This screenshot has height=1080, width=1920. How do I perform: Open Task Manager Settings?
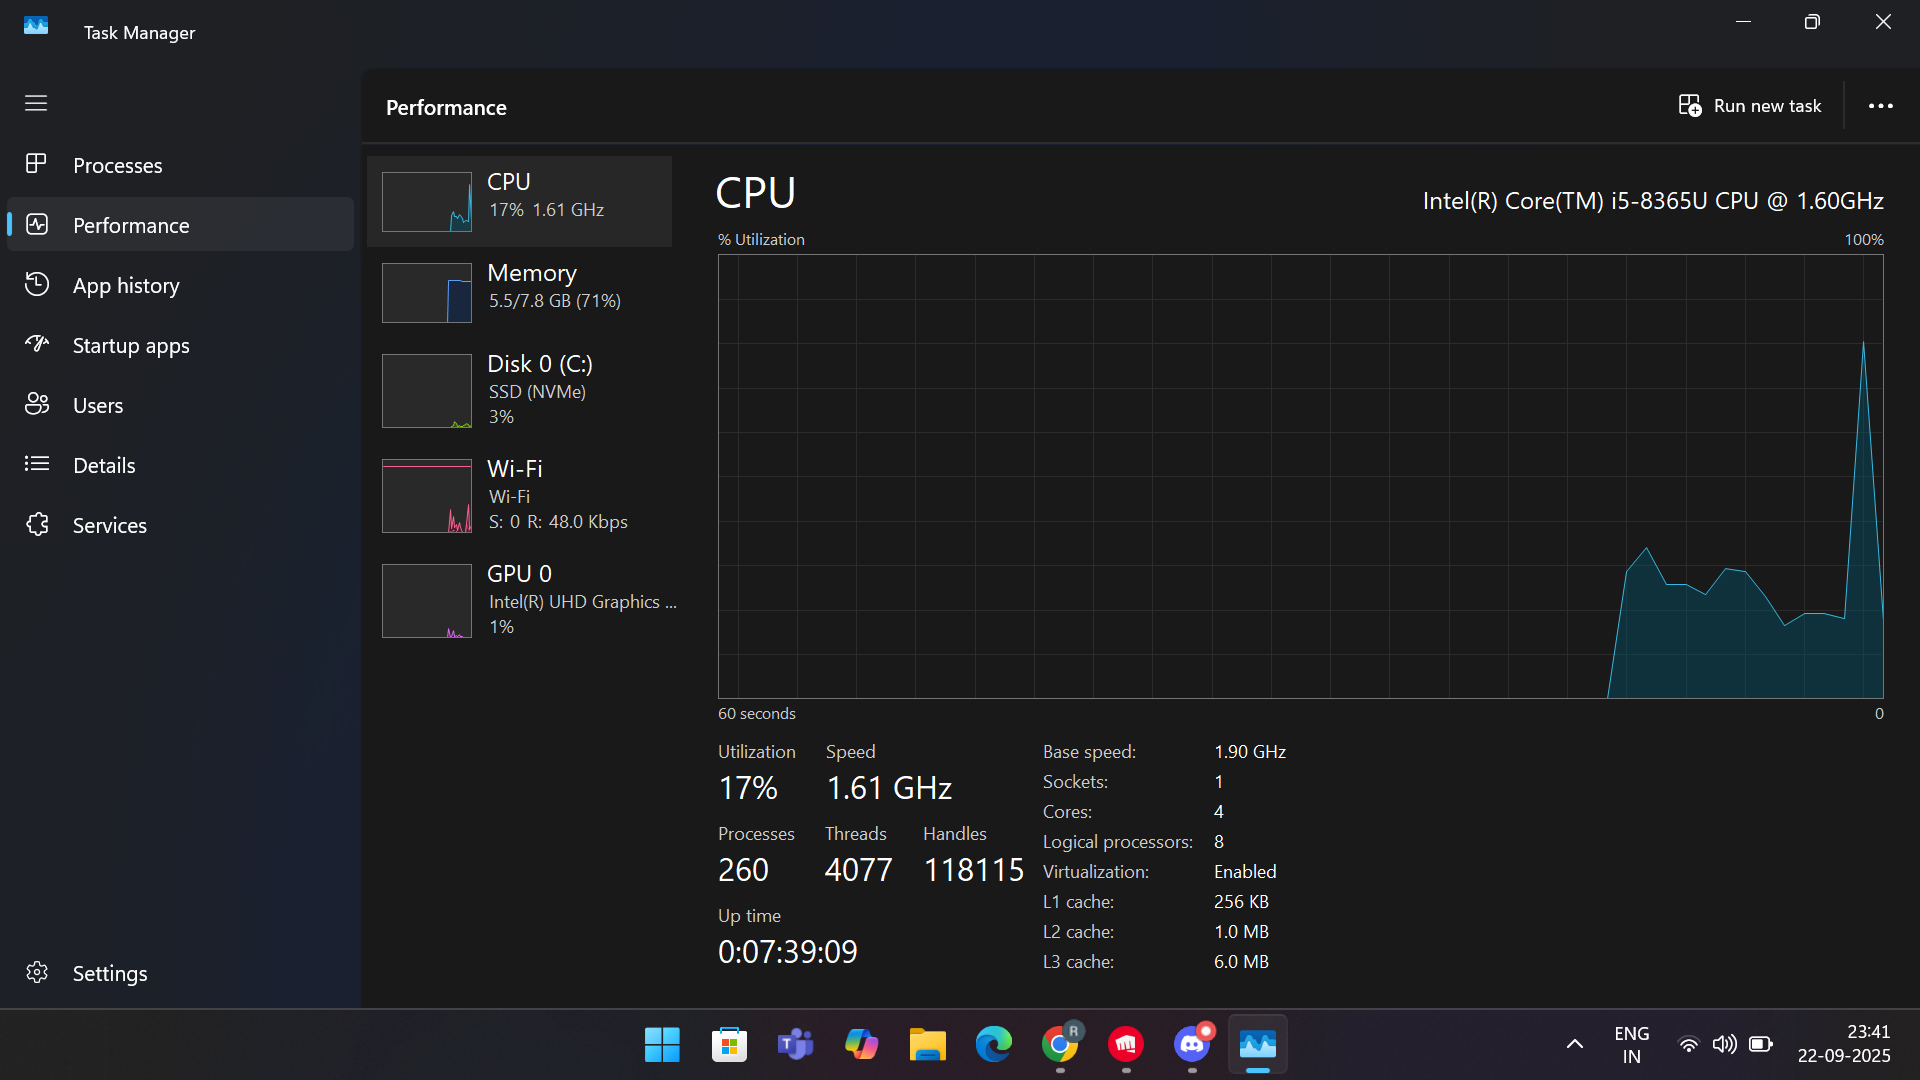click(109, 973)
